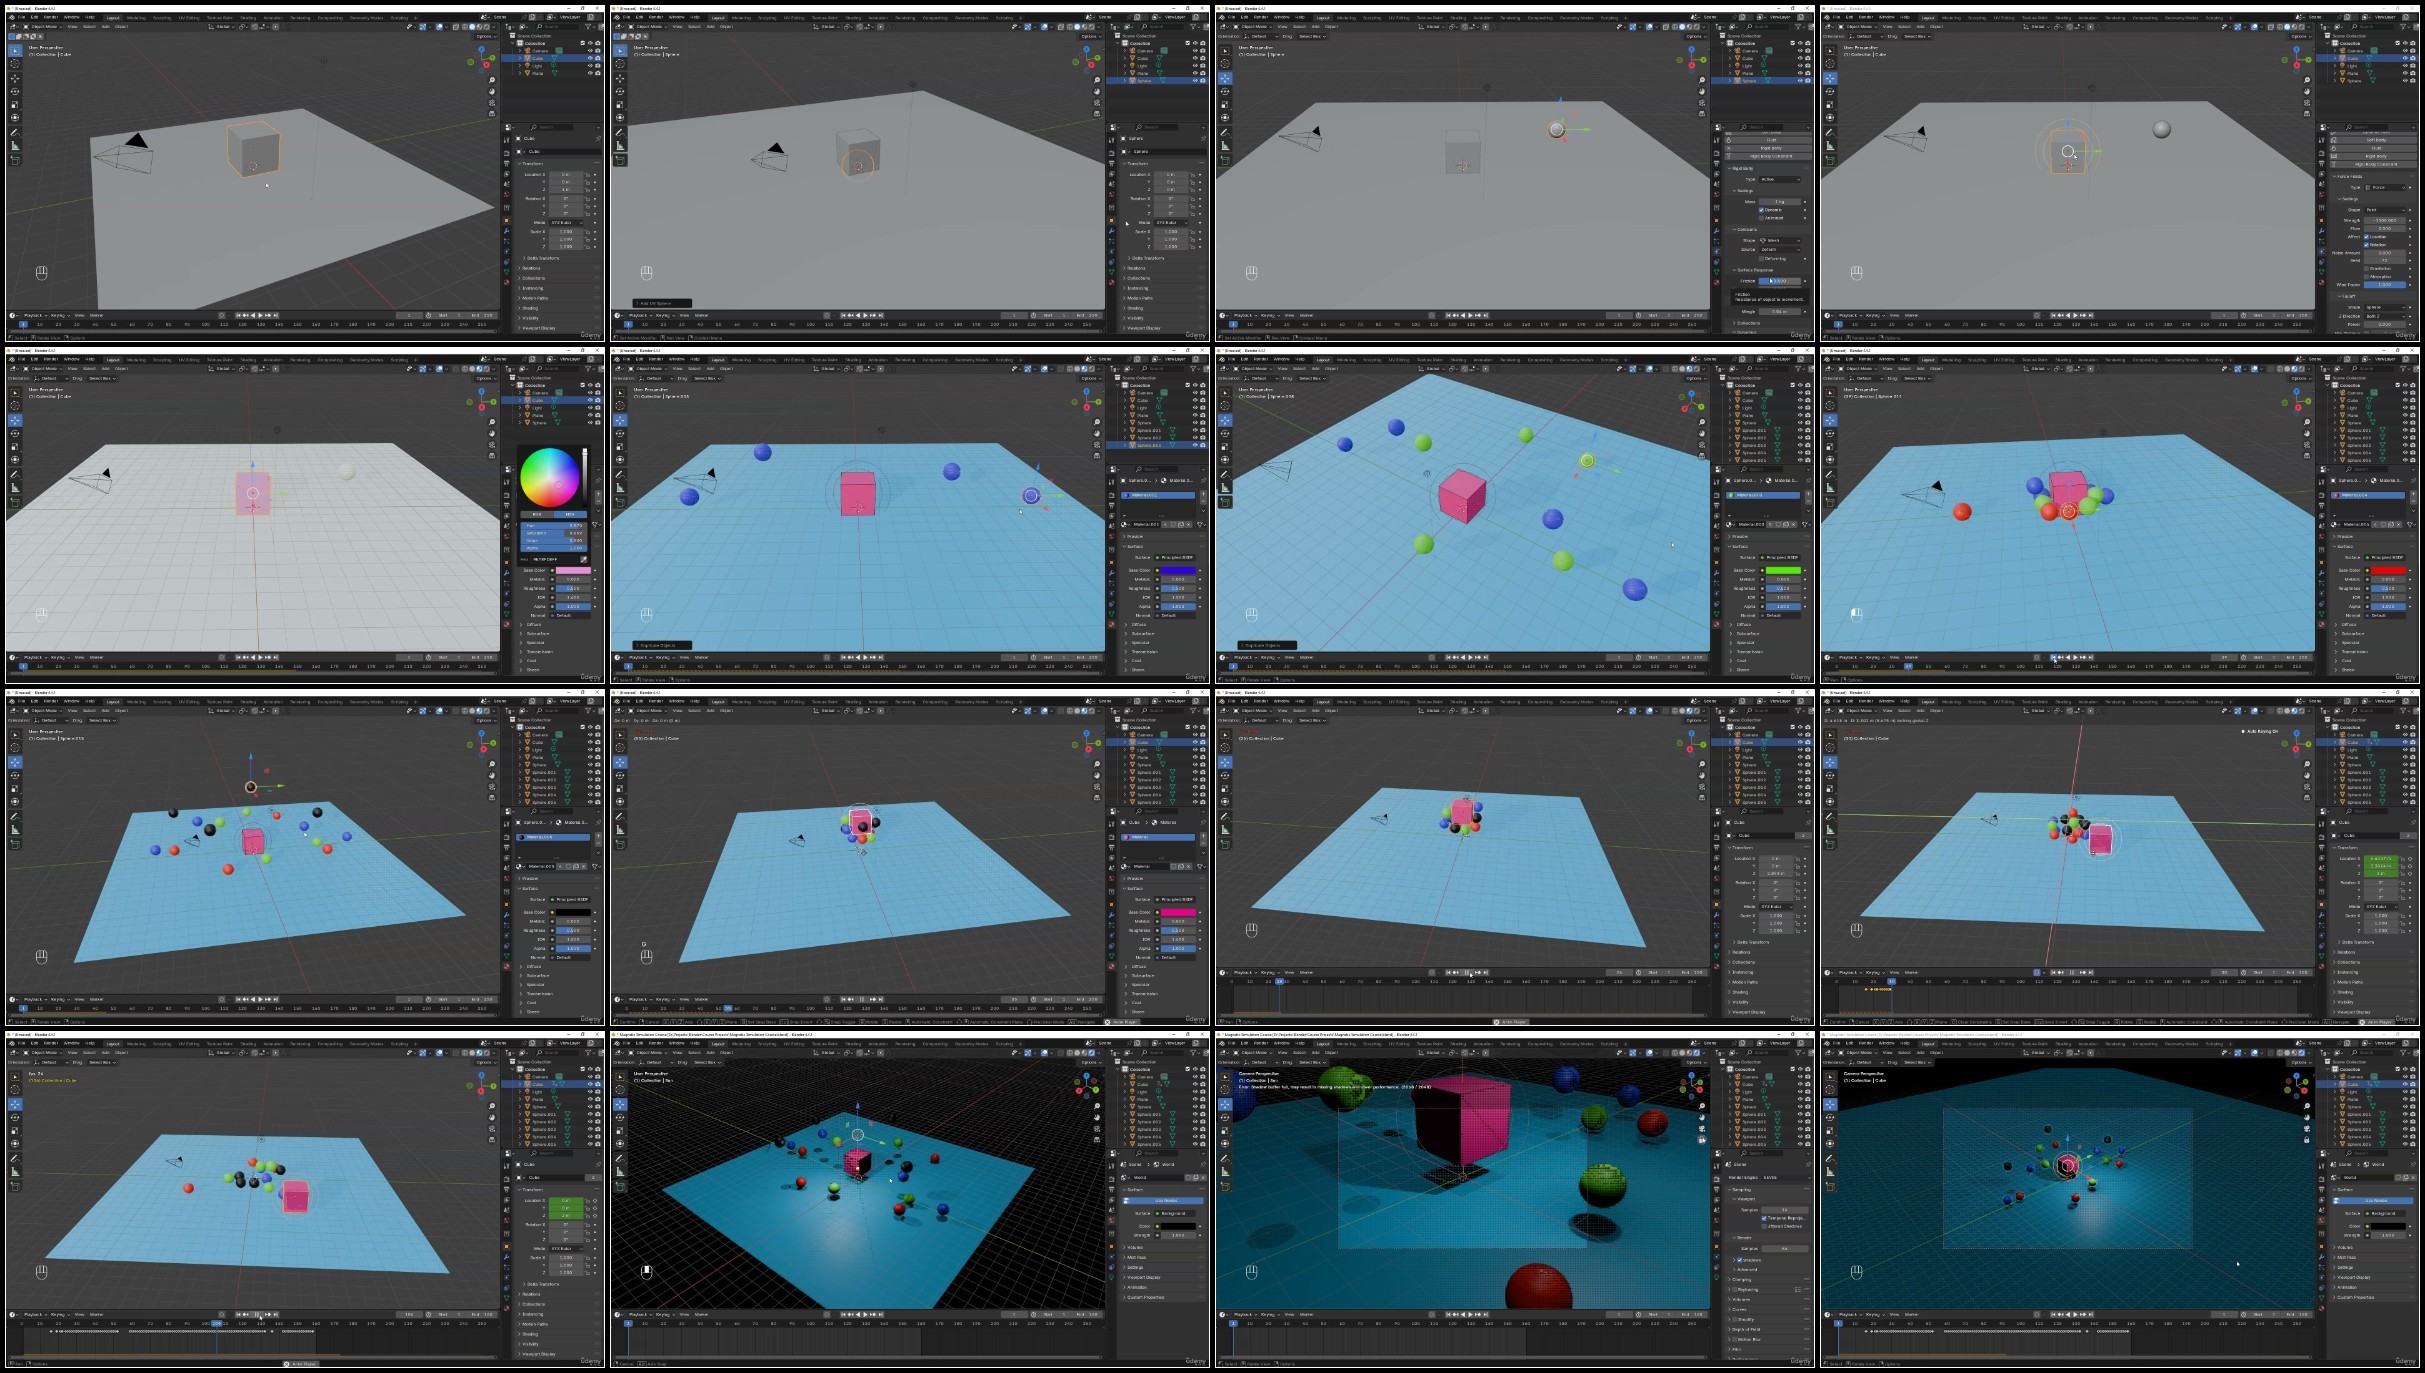Open the Rigid Body Type 'Active' dropdown
The height and width of the screenshot is (1373, 2425).
tap(1779, 179)
